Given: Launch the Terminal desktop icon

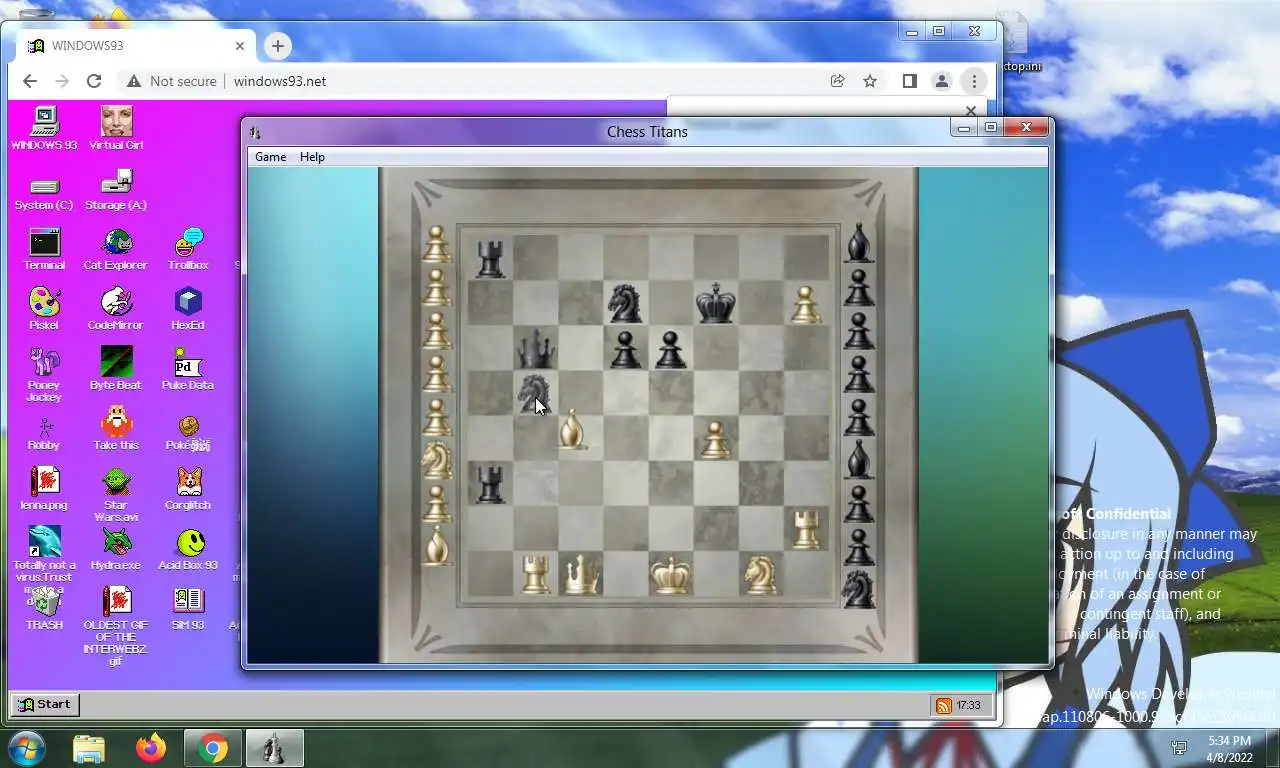Looking at the screenshot, I should [44, 249].
